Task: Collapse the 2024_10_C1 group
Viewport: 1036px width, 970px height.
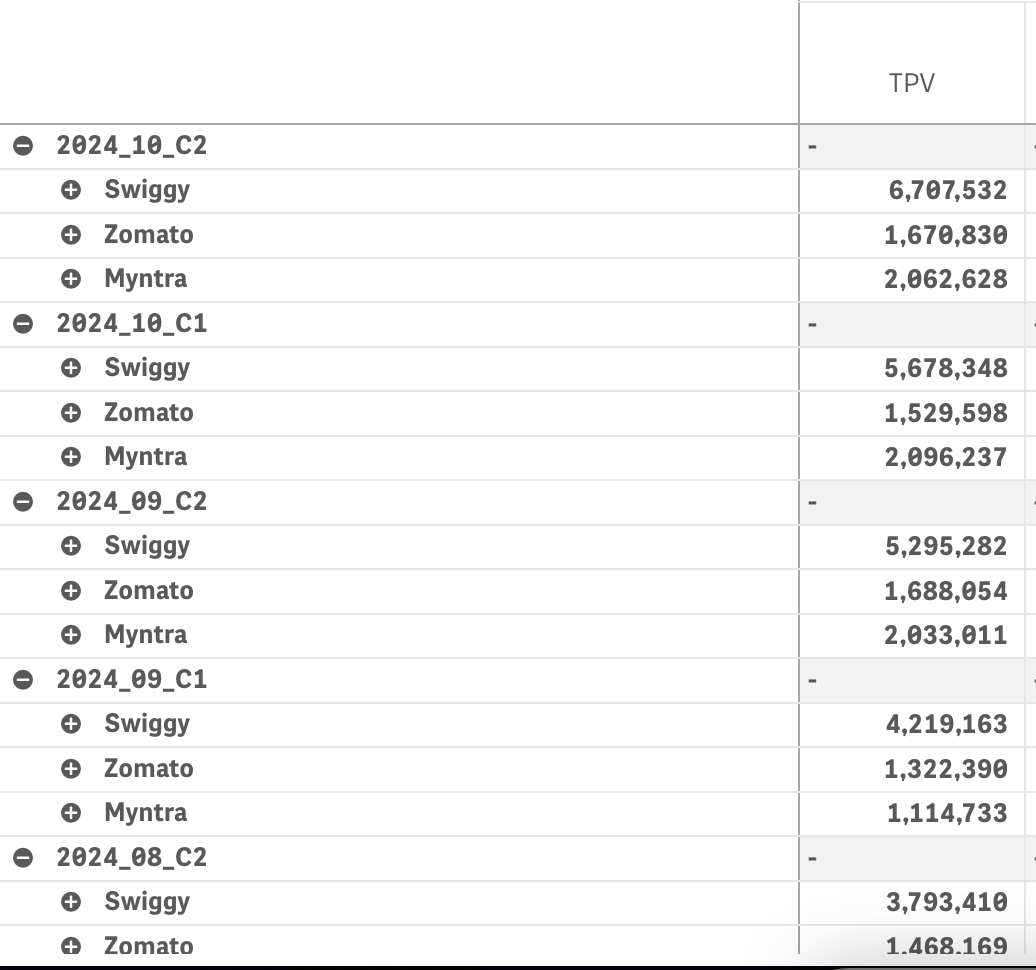Action: (x=23, y=324)
